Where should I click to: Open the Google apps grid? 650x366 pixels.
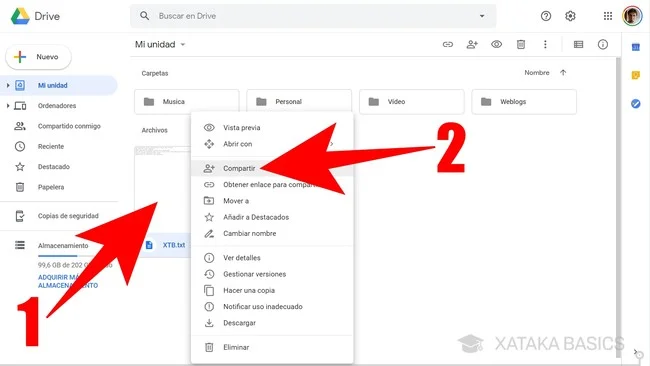(608, 16)
